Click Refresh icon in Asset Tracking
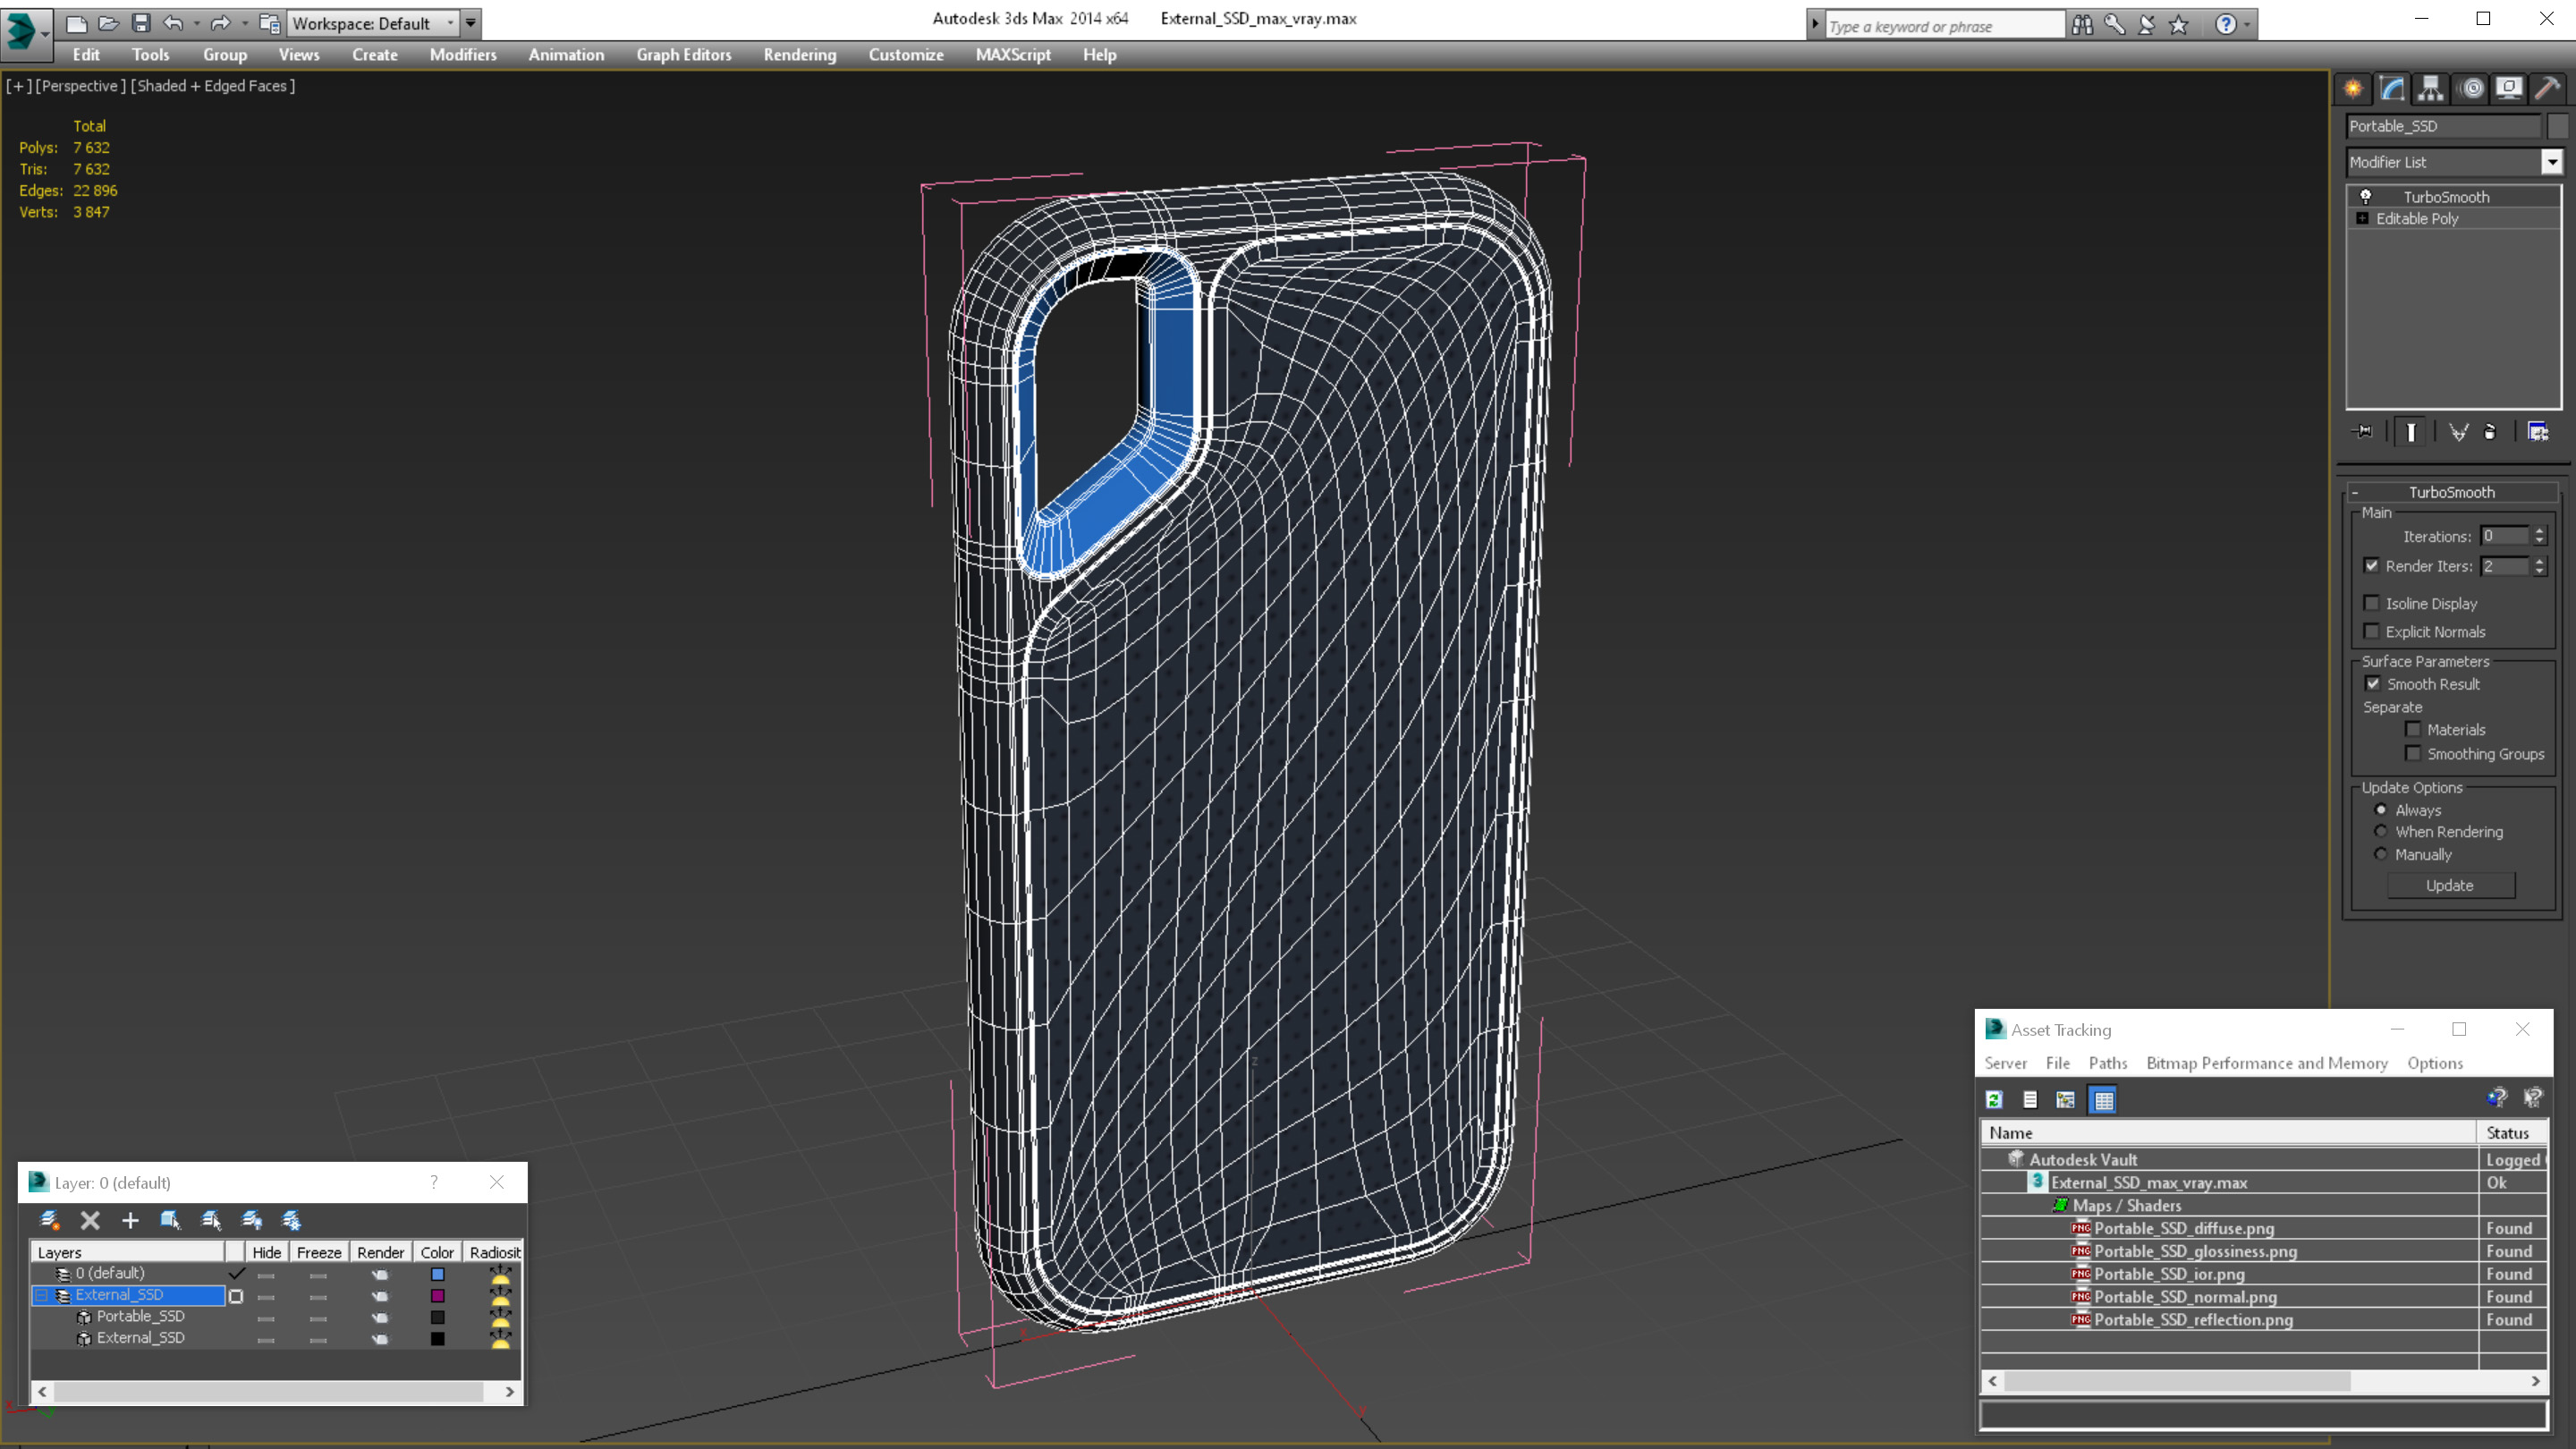The image size is (2576, 1449). (1994, 1100)
